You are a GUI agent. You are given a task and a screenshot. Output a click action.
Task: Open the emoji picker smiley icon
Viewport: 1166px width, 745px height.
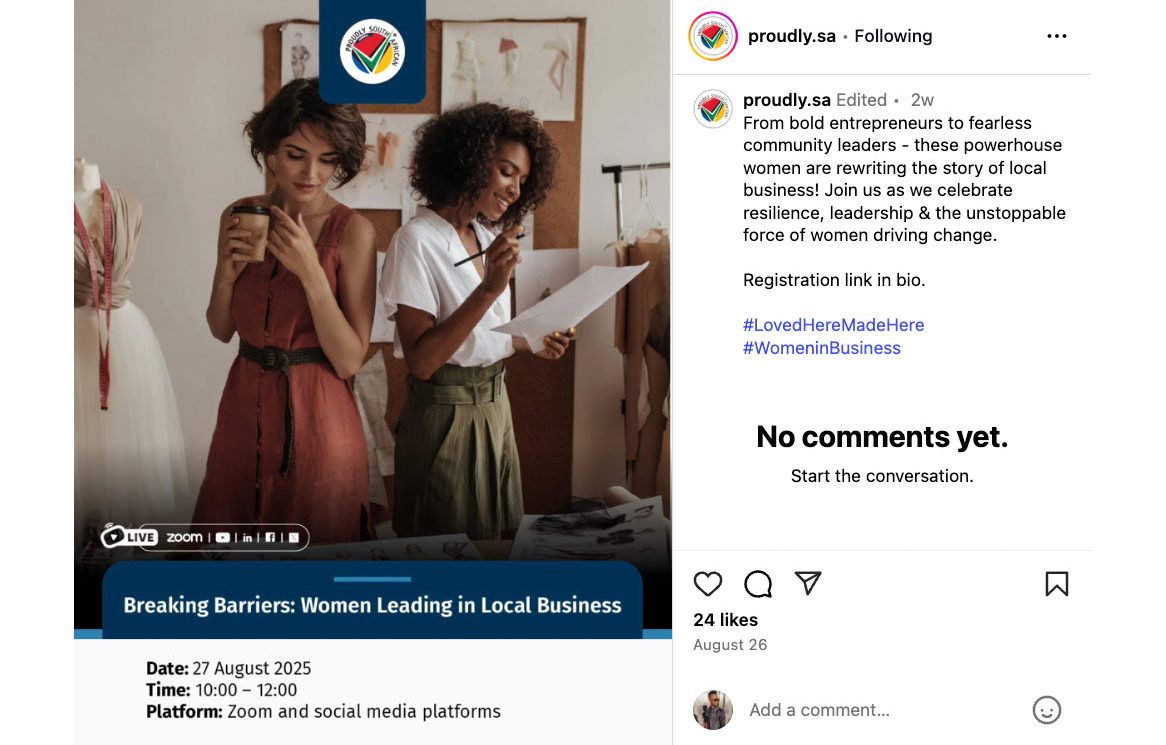coord(1046,710)
